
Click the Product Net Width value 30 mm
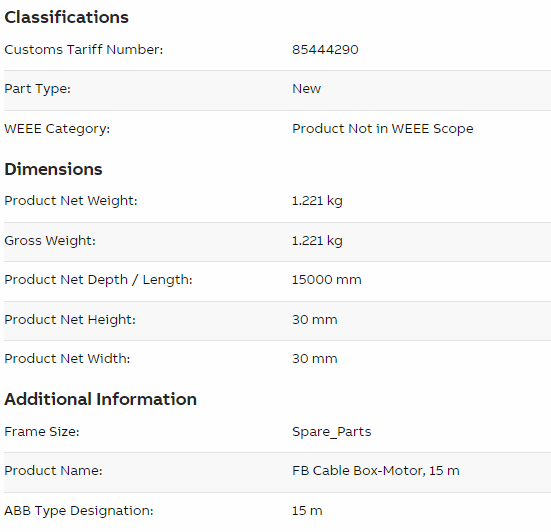point(315,359)
